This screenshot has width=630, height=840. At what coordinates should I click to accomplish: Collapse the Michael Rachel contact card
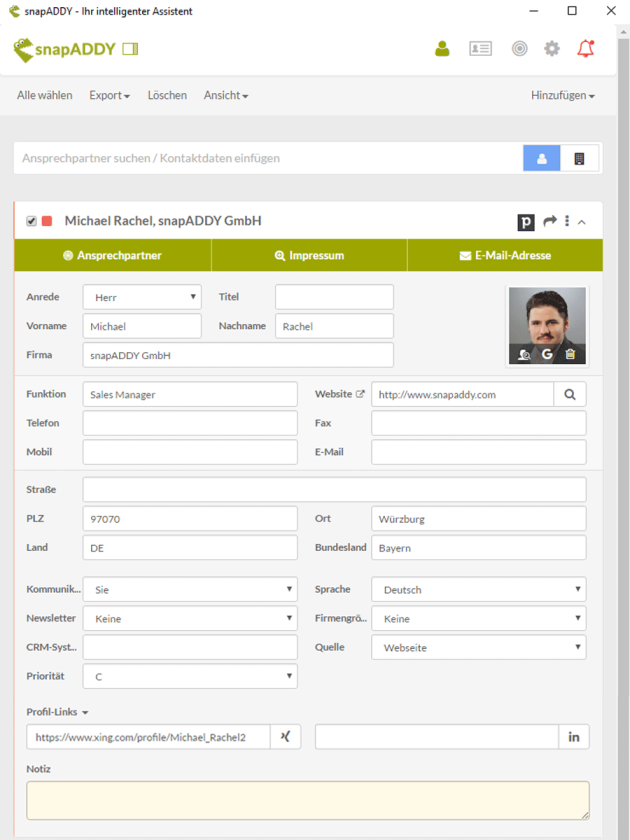click(x=582, y=222)
